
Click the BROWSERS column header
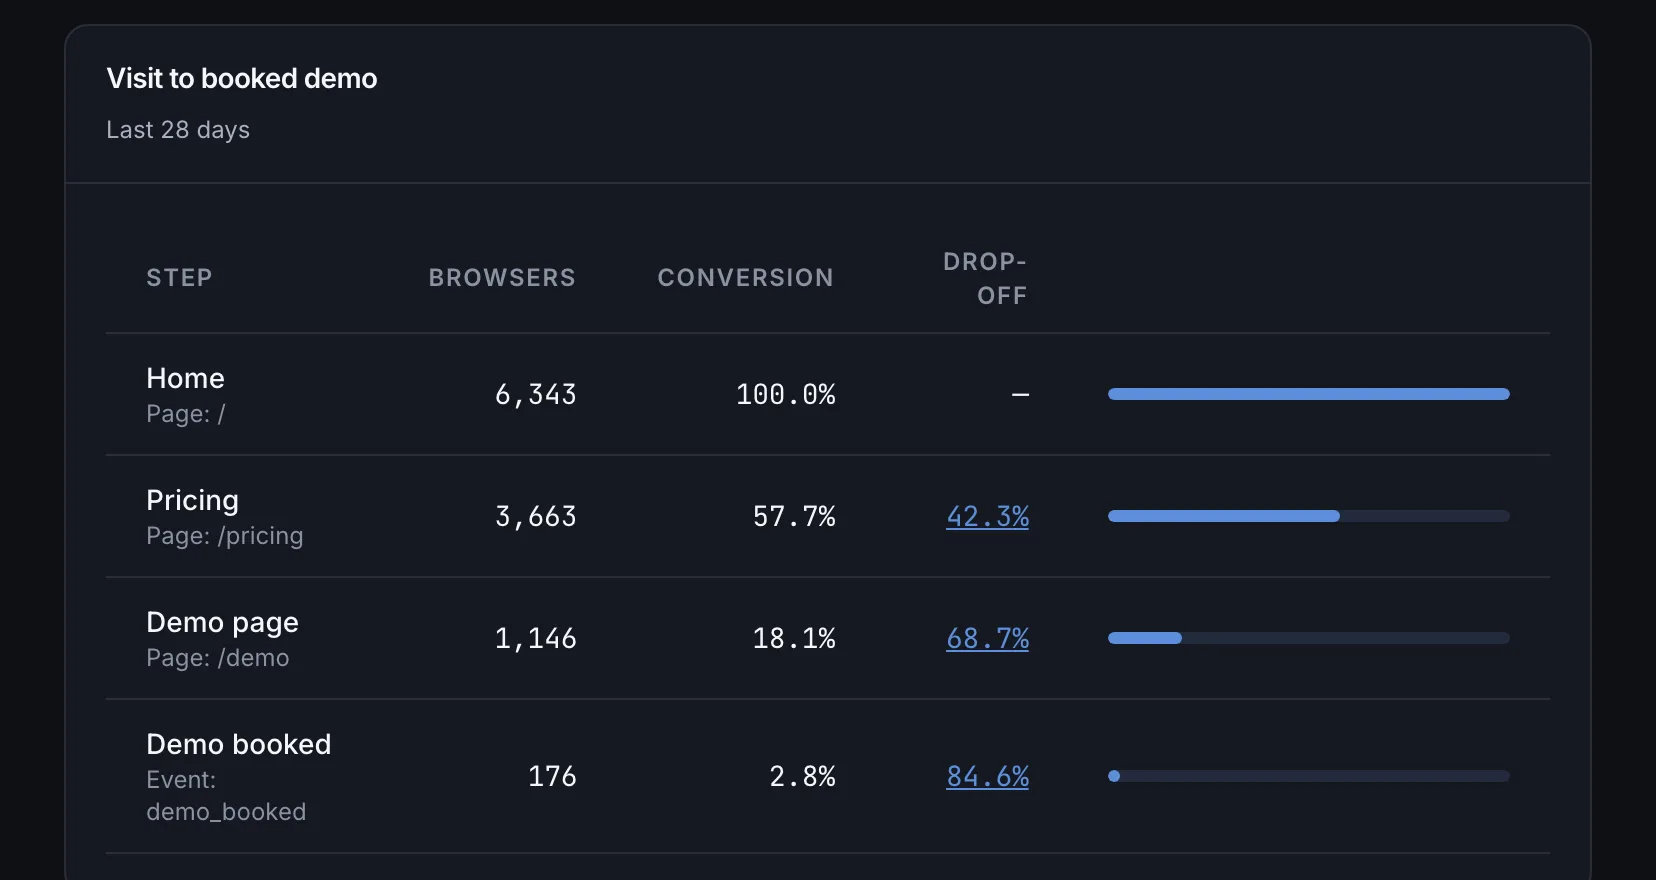click(x=502, y=277)
